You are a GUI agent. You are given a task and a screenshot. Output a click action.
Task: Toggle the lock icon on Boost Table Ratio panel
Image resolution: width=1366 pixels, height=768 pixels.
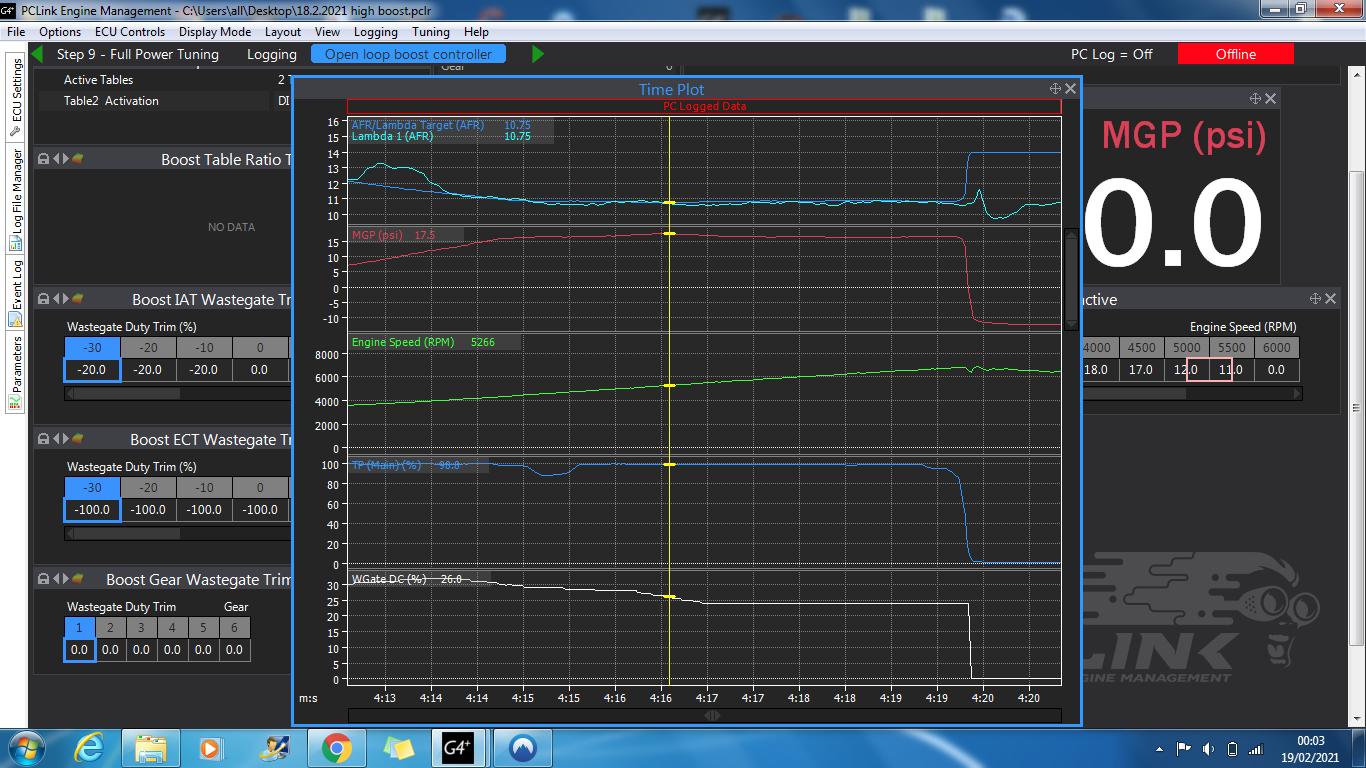[43, 159]
